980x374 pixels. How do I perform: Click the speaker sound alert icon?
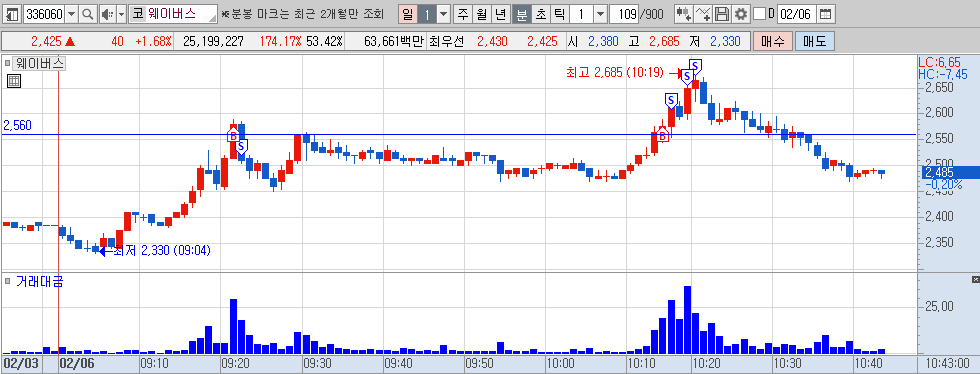point(108,13)
